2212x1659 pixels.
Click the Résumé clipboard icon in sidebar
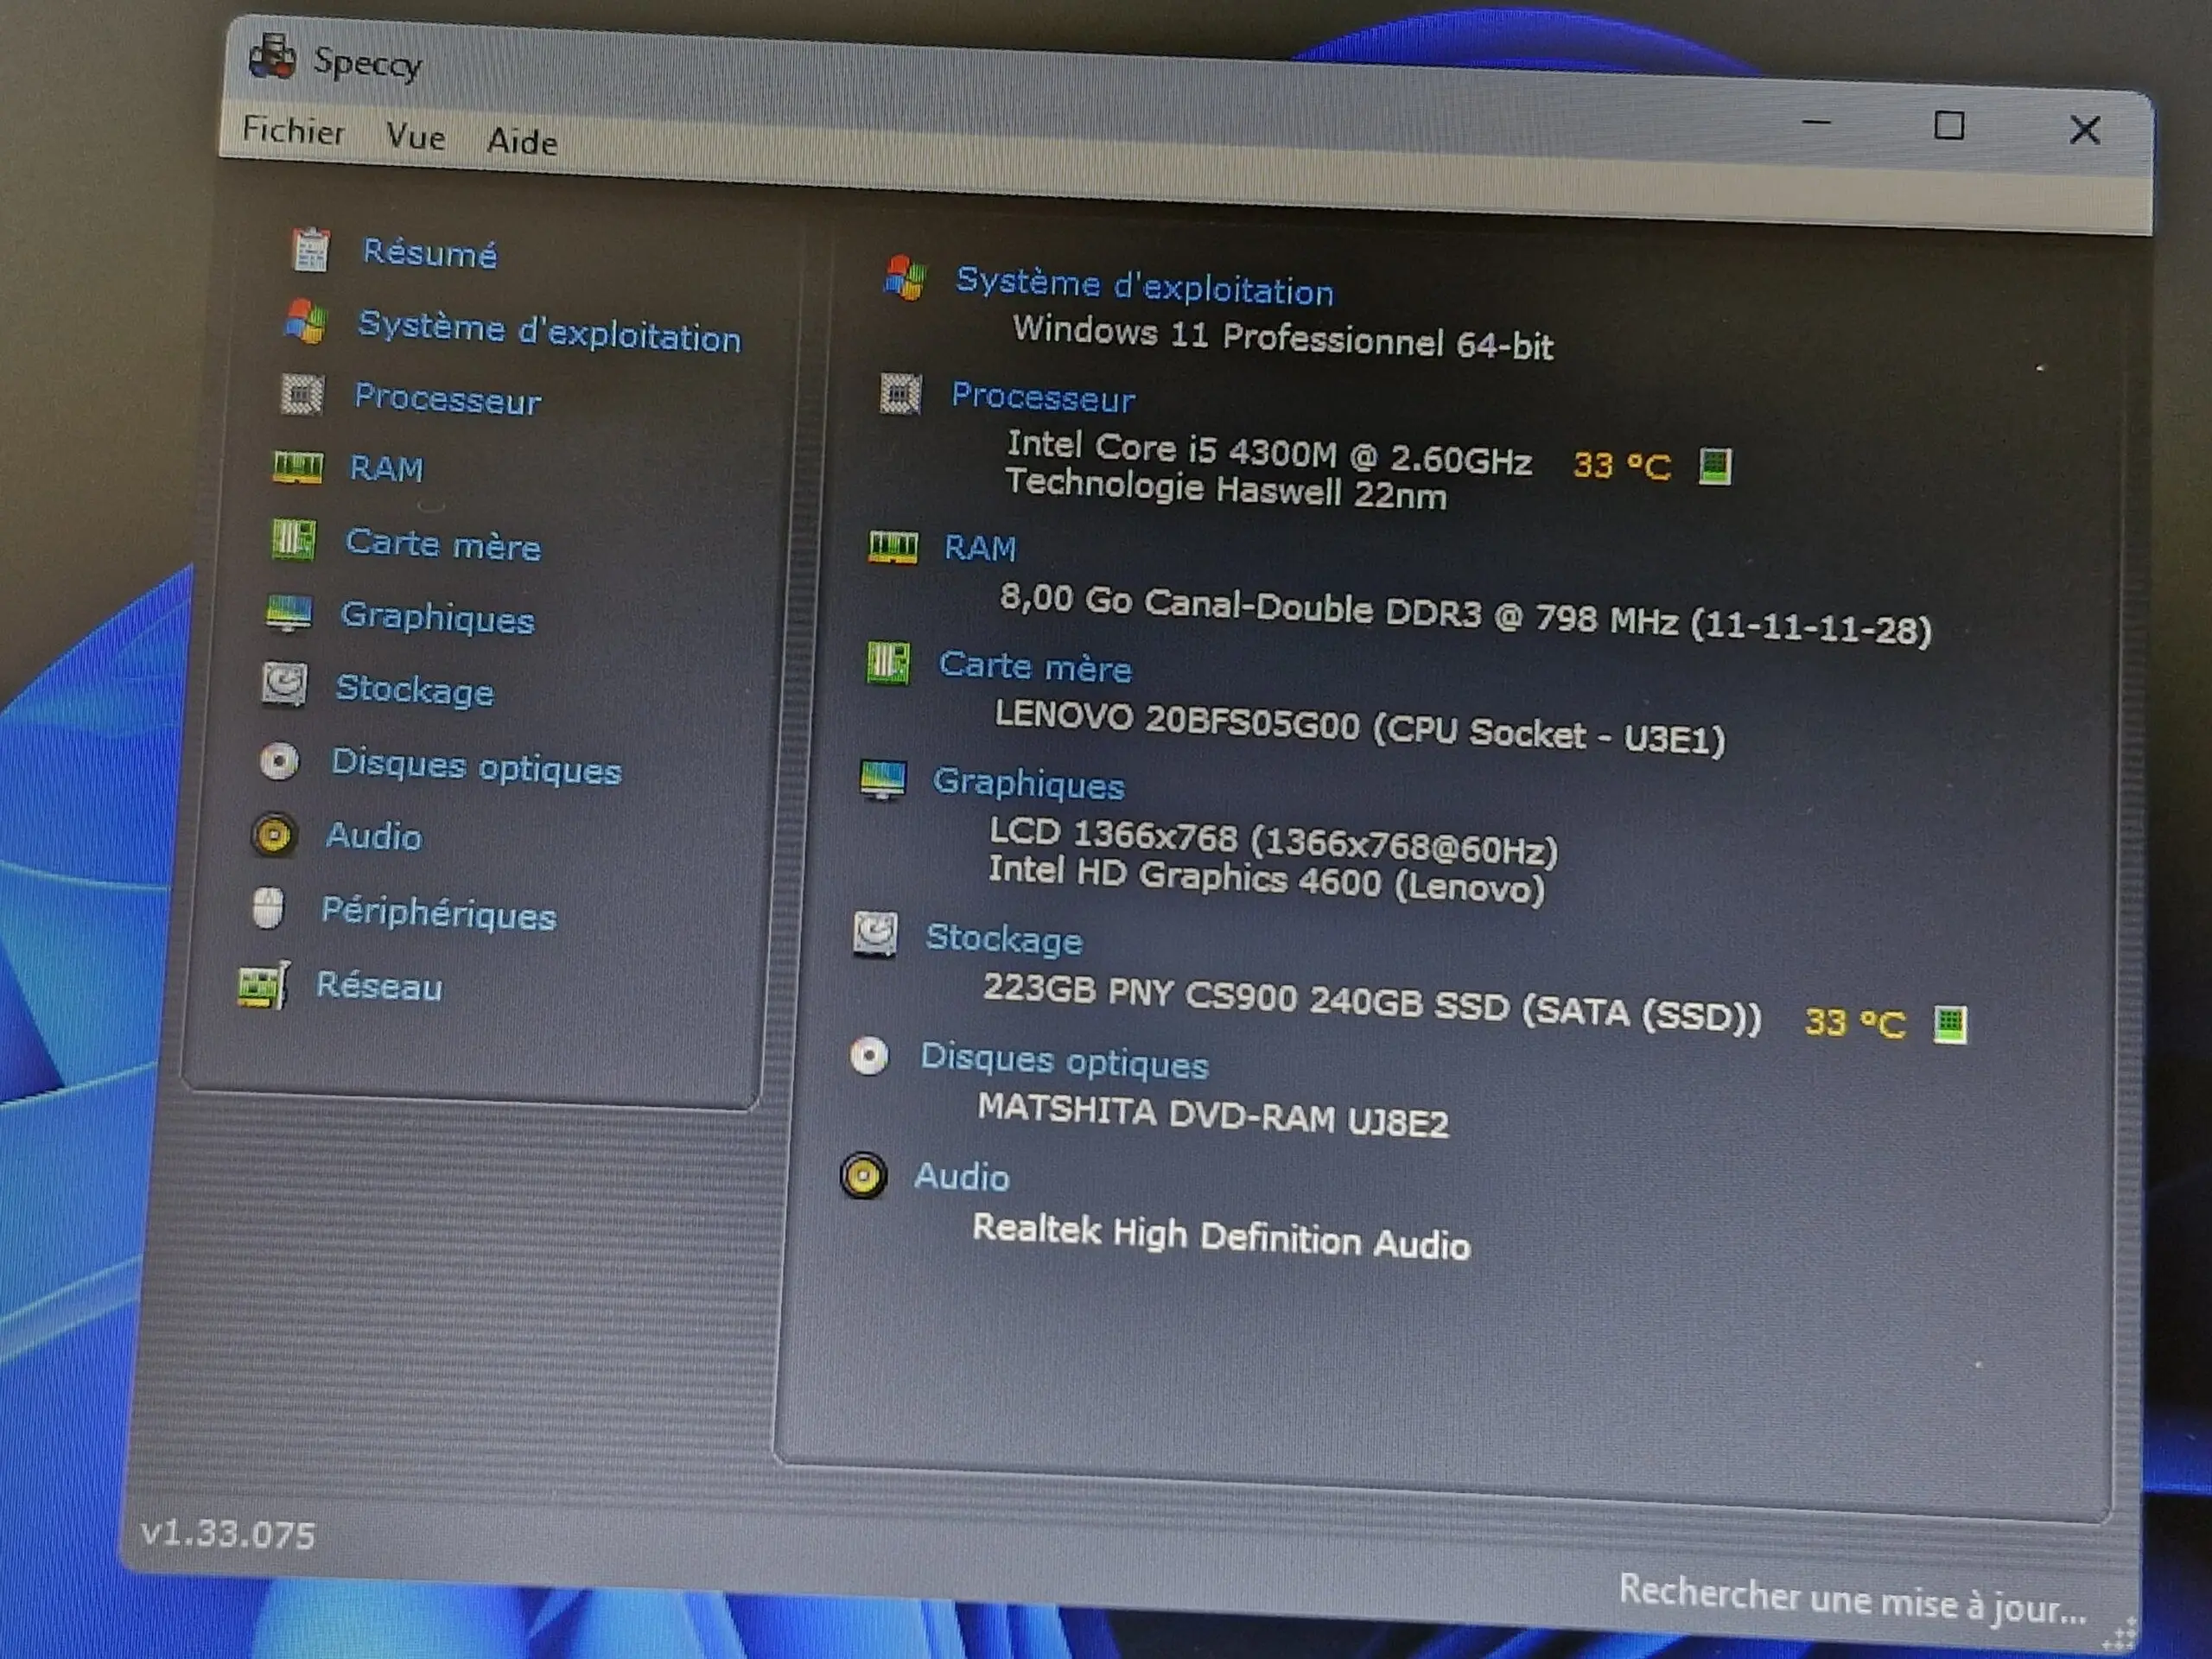(x=310, y=250)
